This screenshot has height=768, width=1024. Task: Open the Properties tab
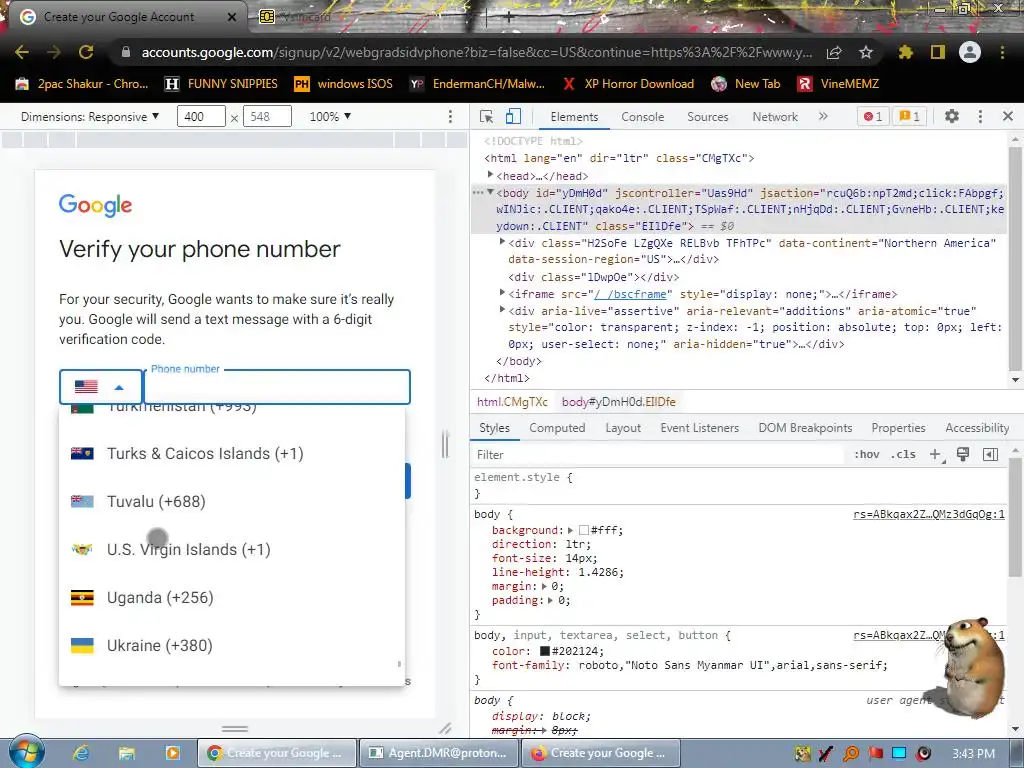898,428
